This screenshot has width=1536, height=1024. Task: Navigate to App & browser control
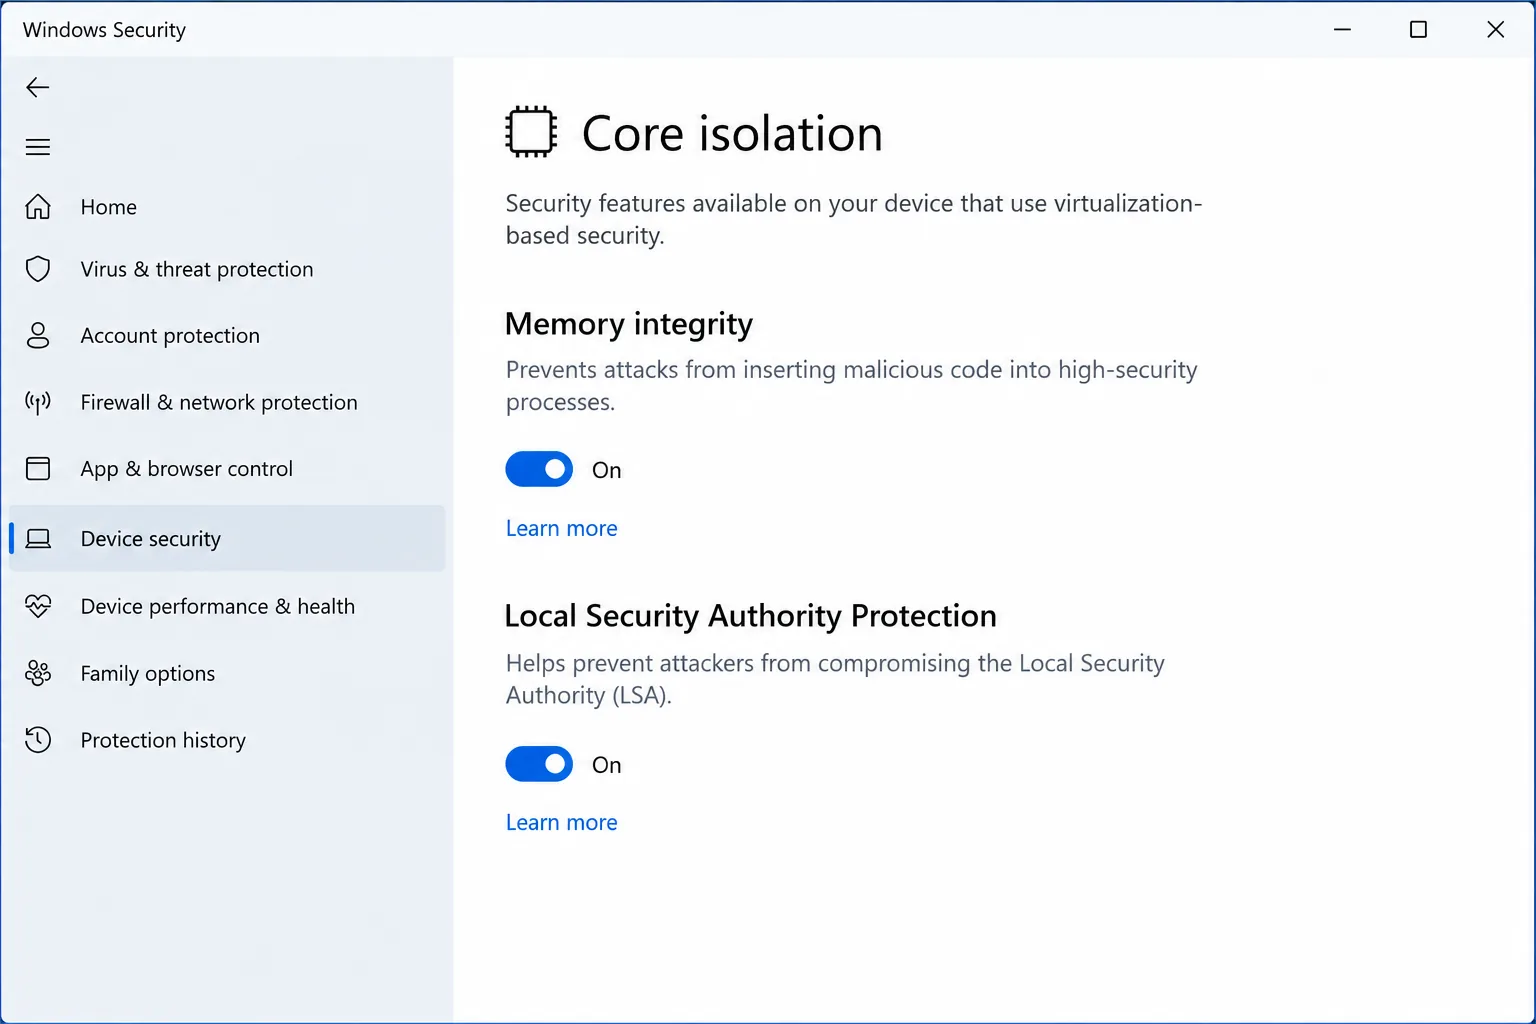pos(227,468)
